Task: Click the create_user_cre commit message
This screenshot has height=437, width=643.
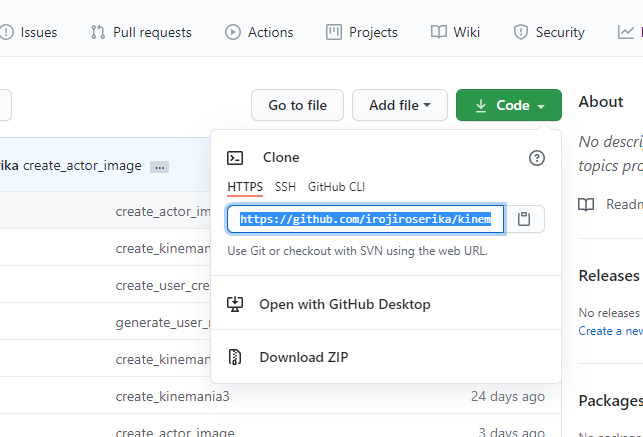Action: point(163,286)
